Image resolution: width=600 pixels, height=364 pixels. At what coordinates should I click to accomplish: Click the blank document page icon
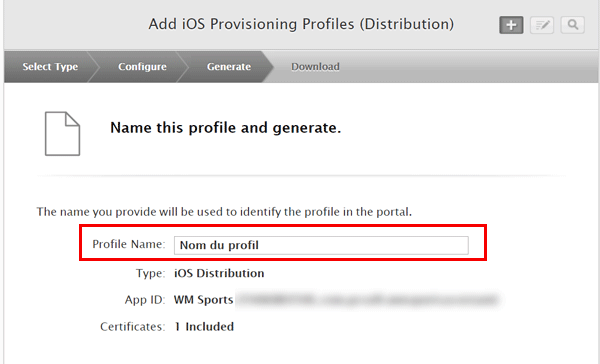[62, 134]
